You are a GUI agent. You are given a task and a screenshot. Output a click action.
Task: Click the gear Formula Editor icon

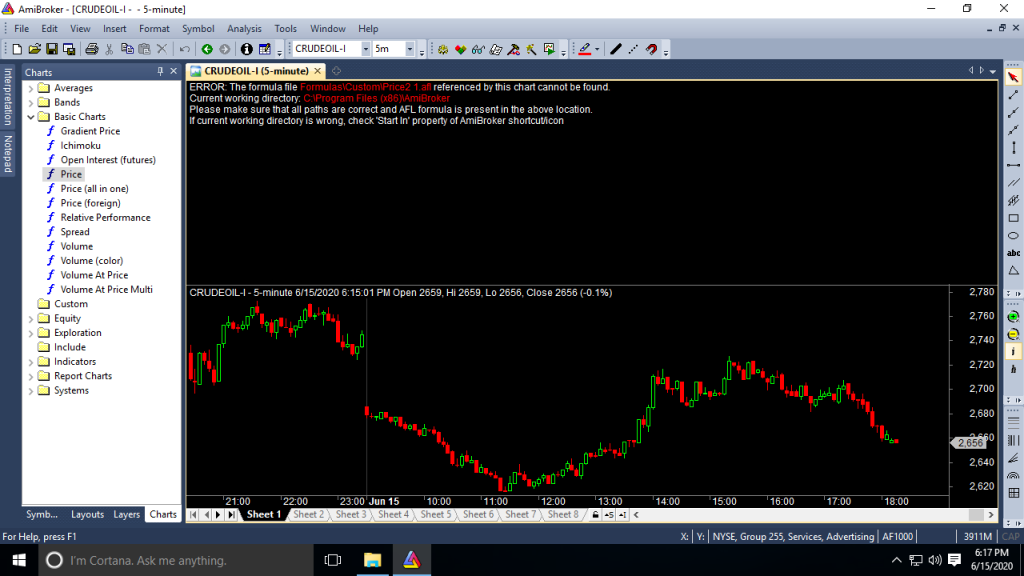443,49
